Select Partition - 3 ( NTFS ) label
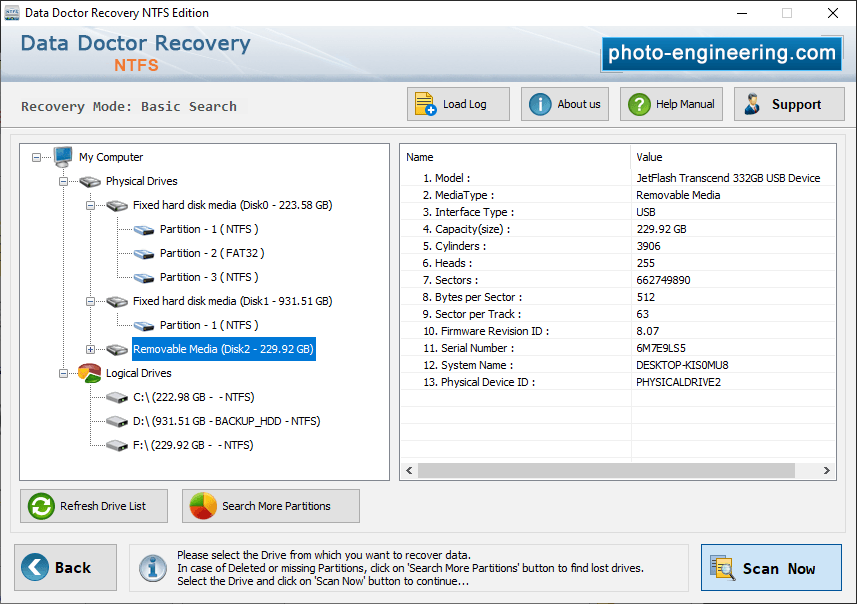The image size is (857, 604). click(x=209, y=278)
